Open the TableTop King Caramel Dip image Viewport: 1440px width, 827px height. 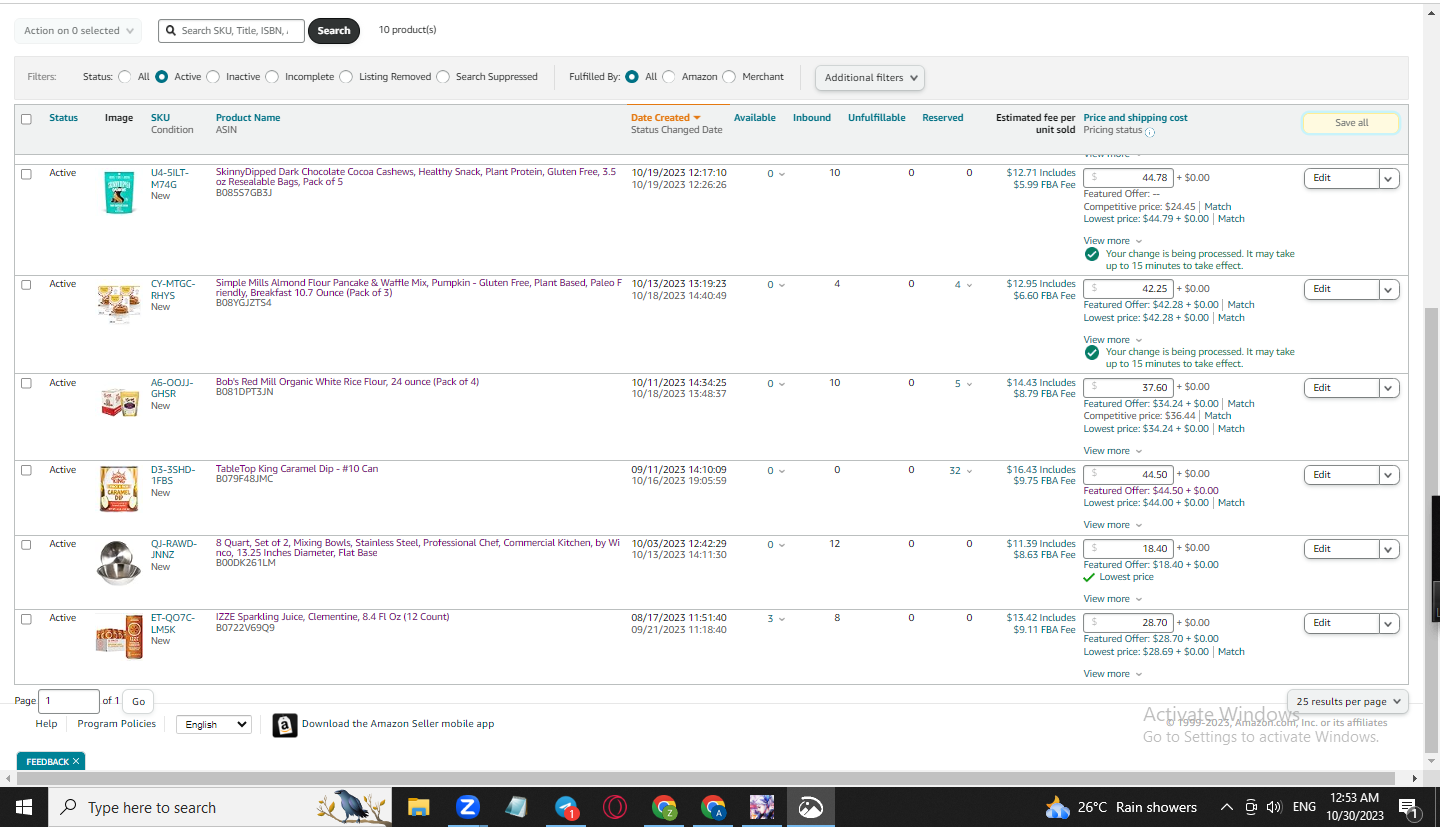click(x=119, y=490)
